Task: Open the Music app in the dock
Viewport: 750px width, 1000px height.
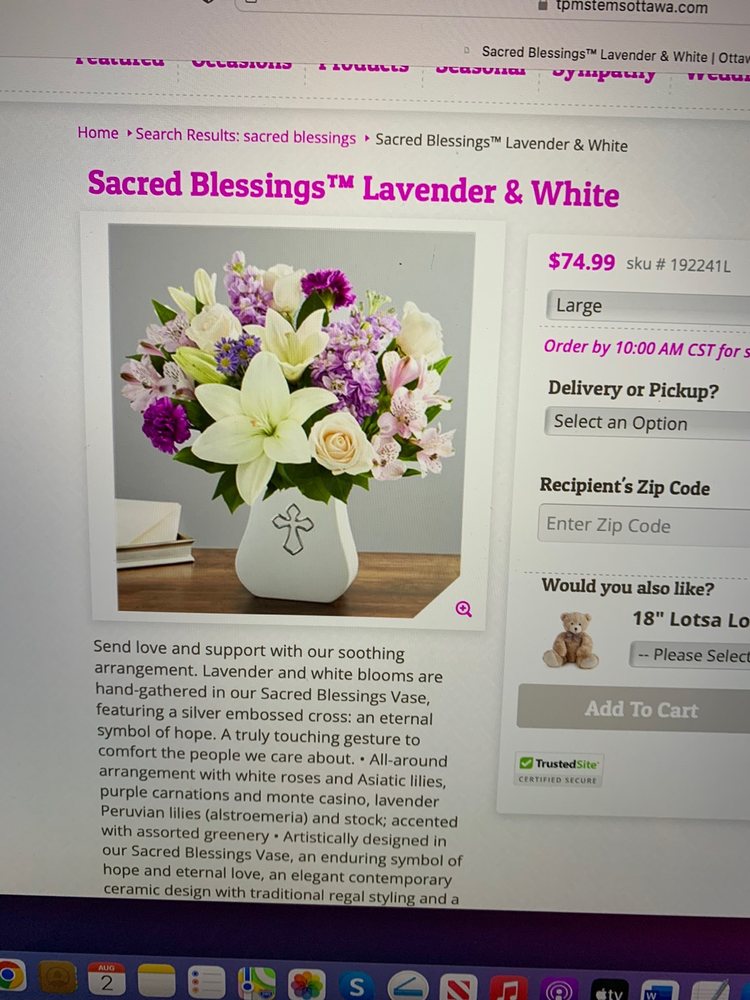Action: point(508,989)
